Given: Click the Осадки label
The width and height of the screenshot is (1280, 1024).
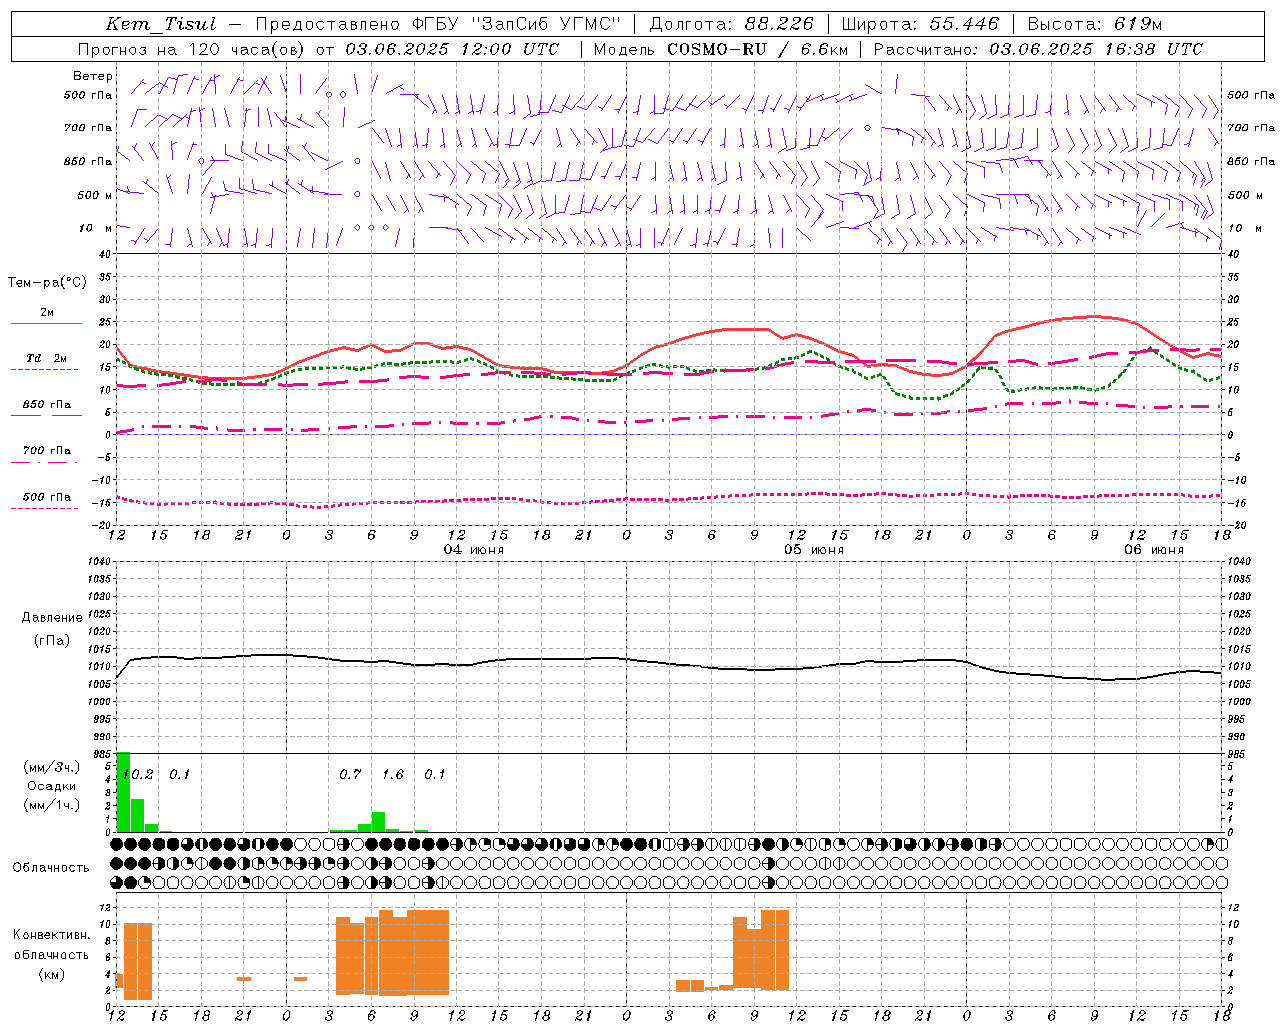Looking at the screenshot, I should (x=52, y=786).
